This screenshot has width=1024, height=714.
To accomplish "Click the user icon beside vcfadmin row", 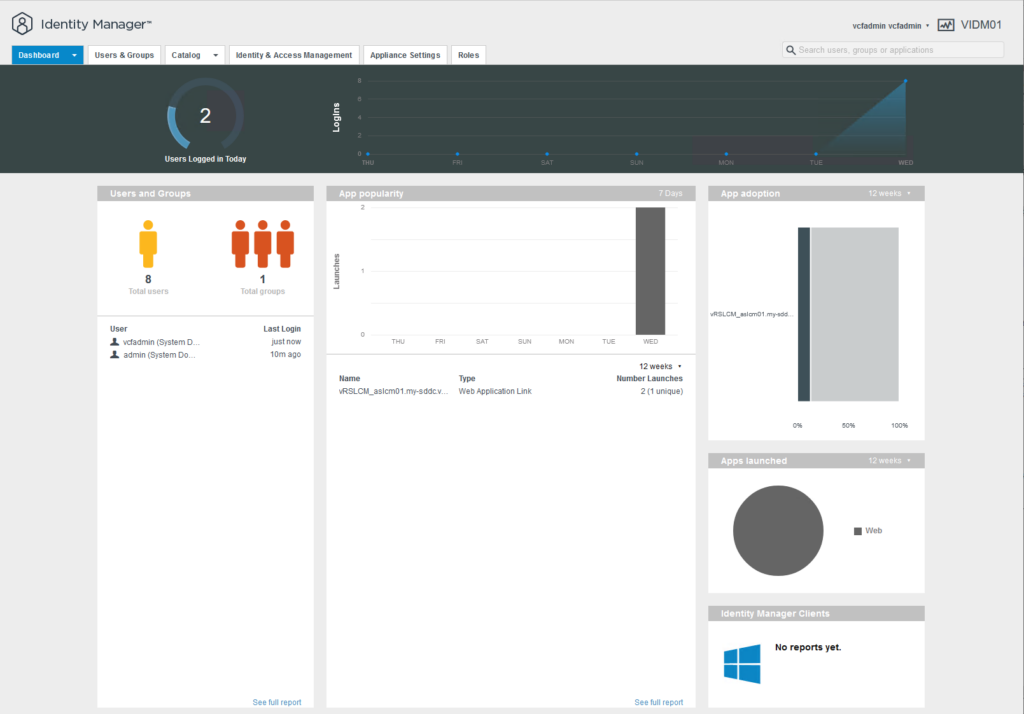I will click(115, 342).
